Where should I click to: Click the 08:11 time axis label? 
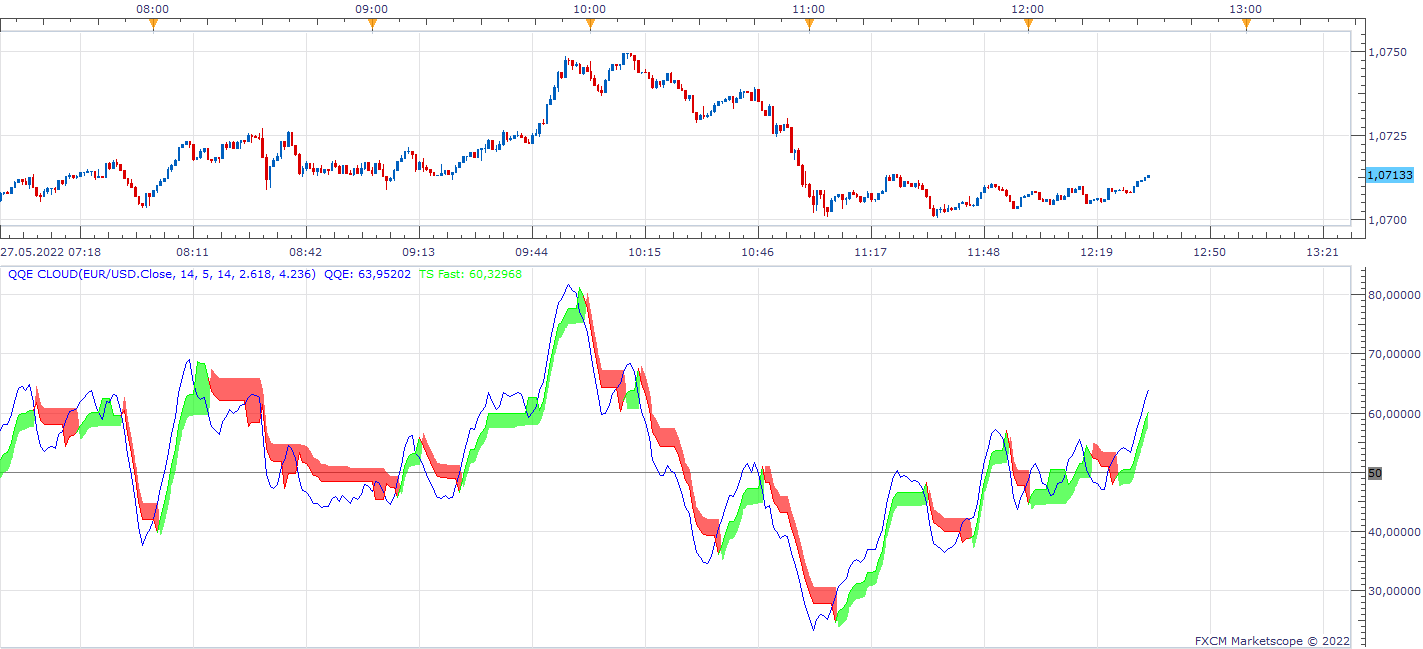pyautogui.click(x=192, y=253)
